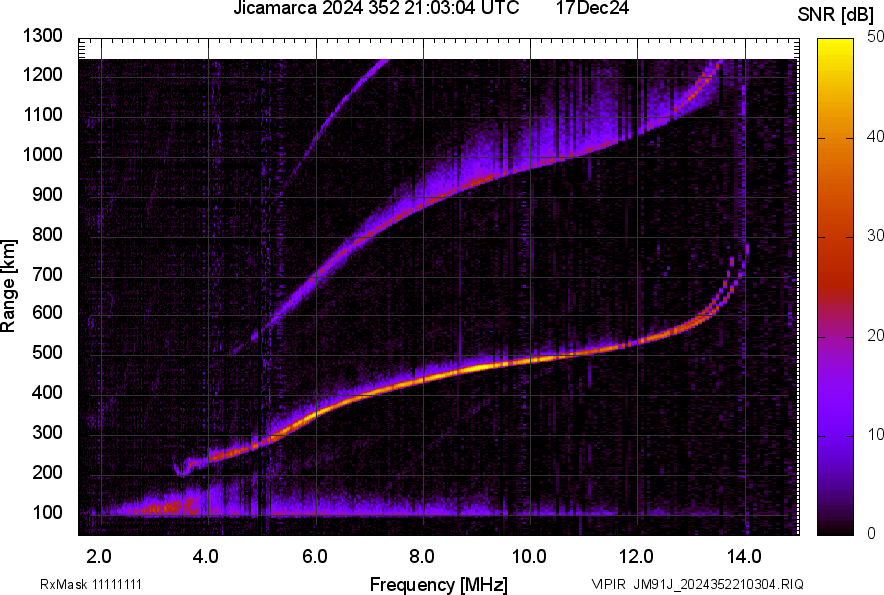Screen dimensions: 884x595
Task: Click the file name "JM91J_2024352210304.RIQ"
Action: (719, 584)
